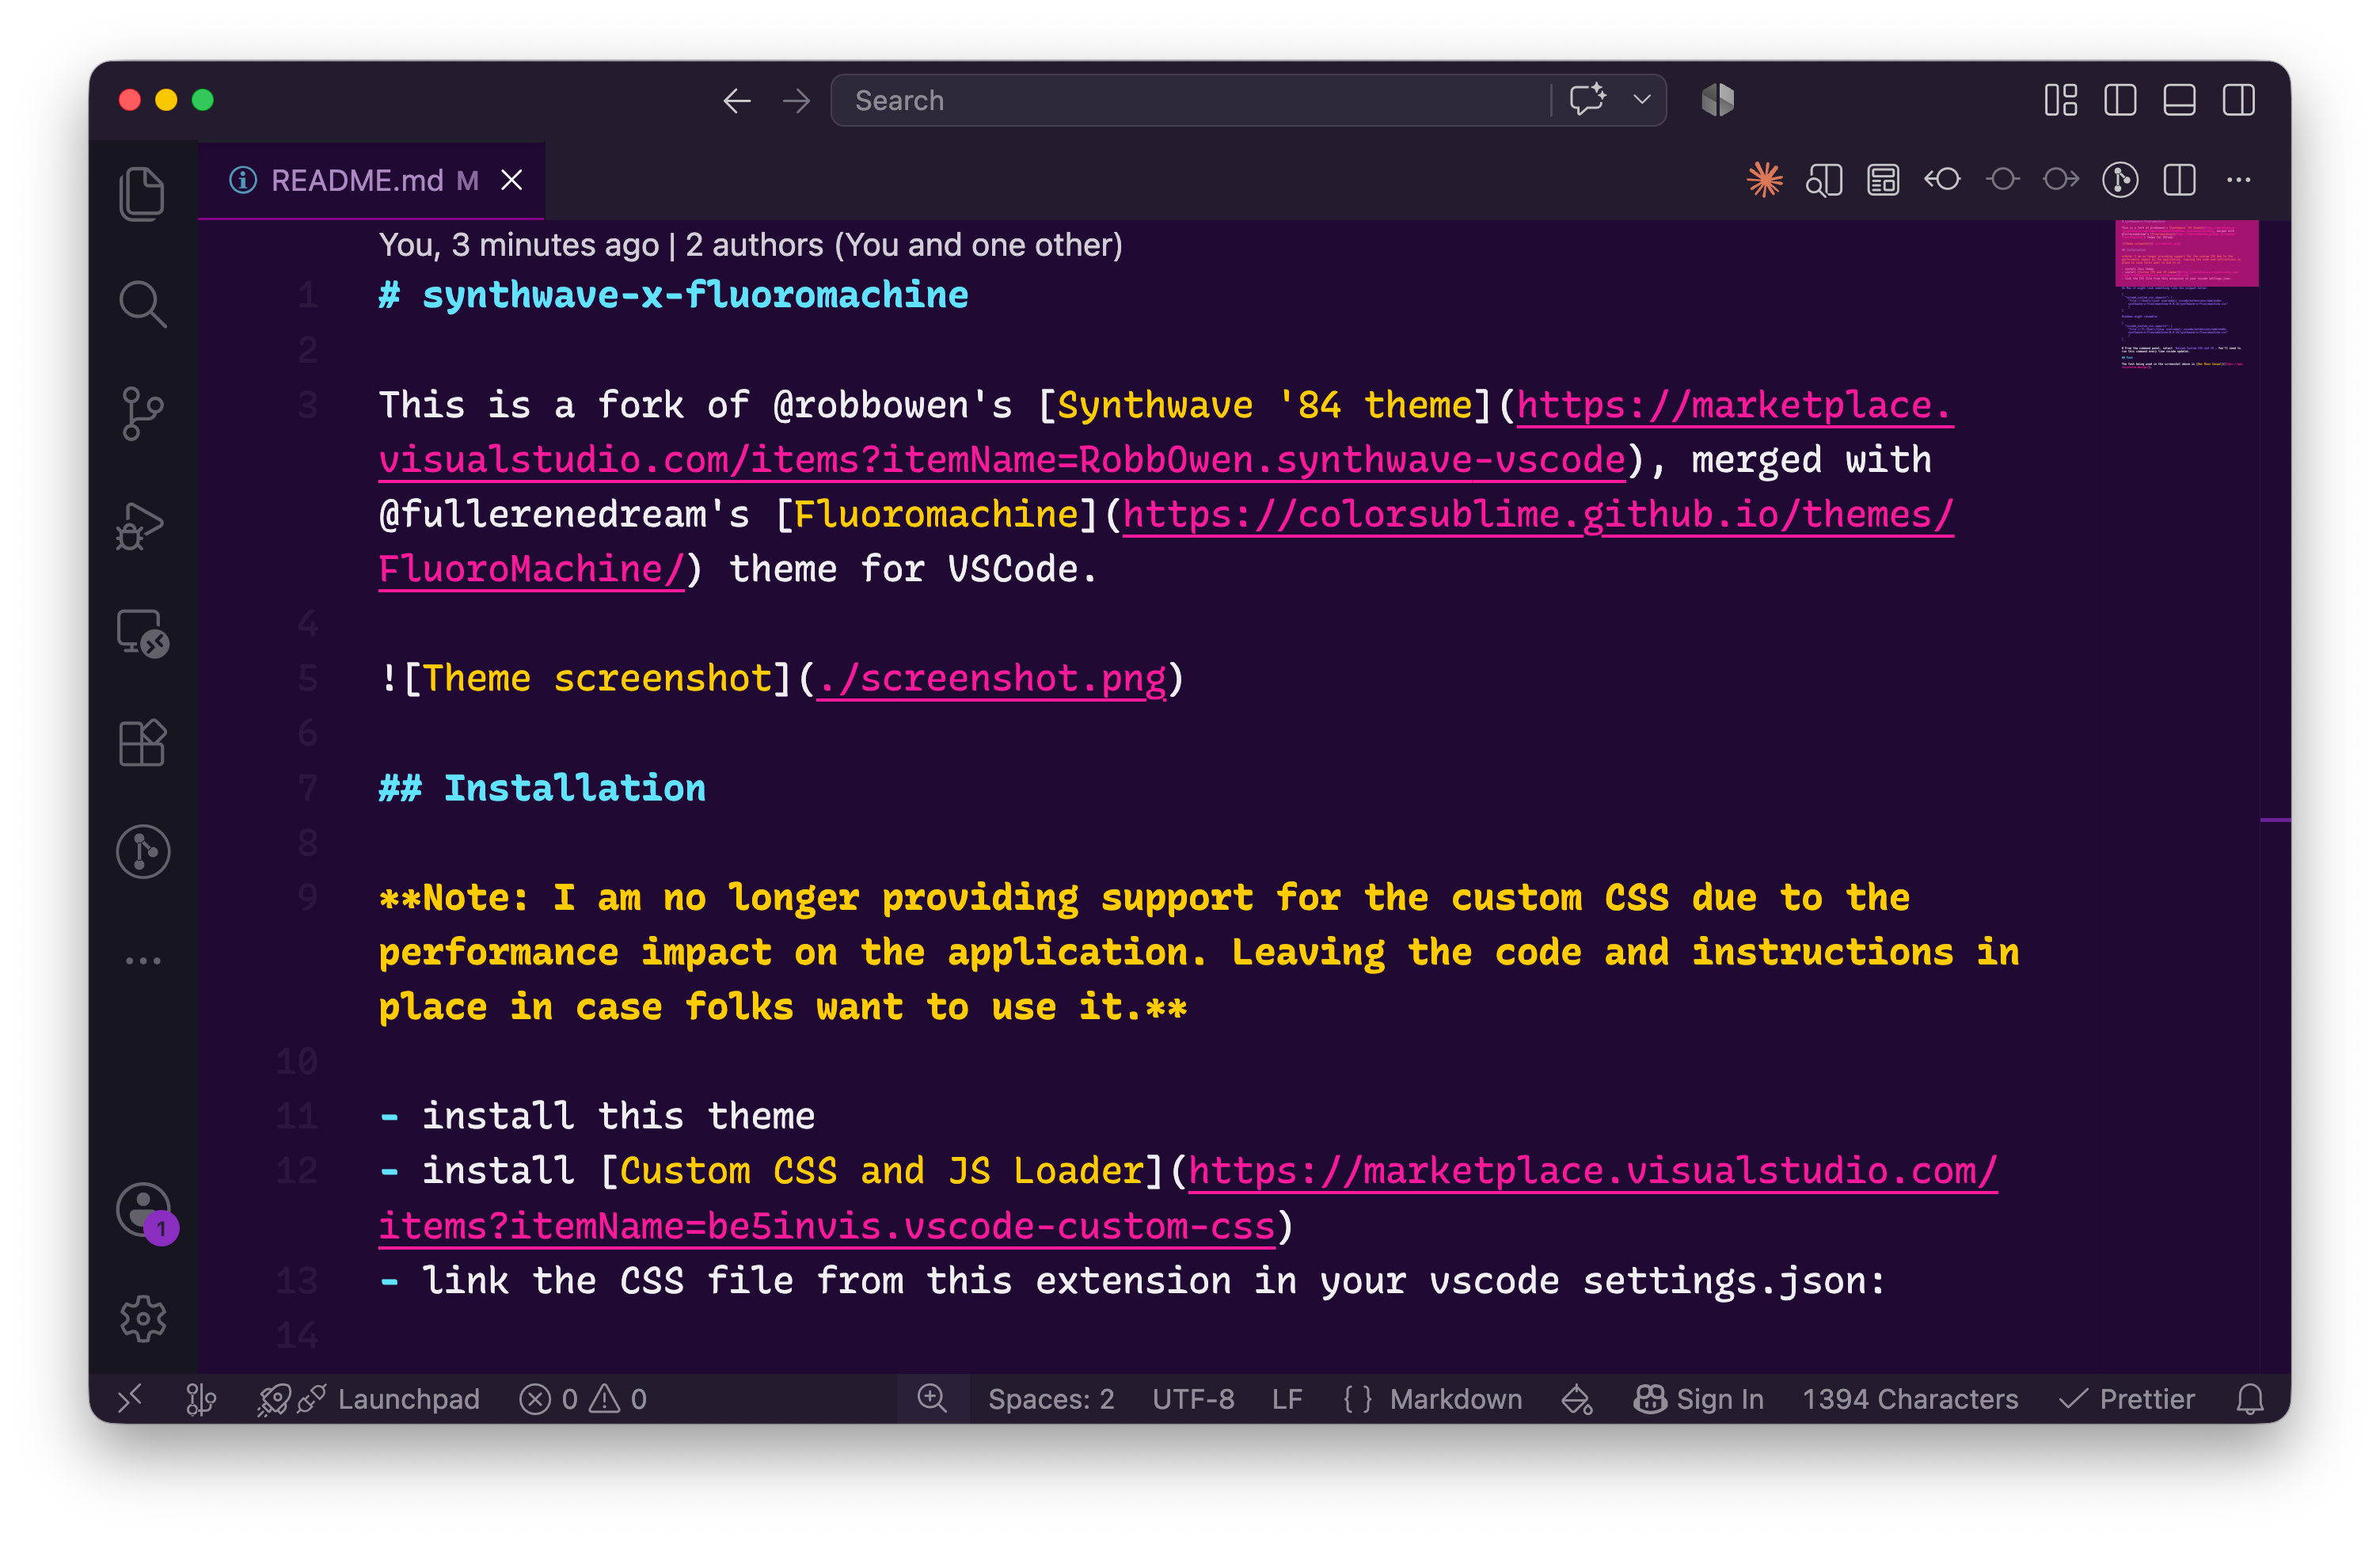
Task: Toggle the primary side bar
Action: point(2120,100)
